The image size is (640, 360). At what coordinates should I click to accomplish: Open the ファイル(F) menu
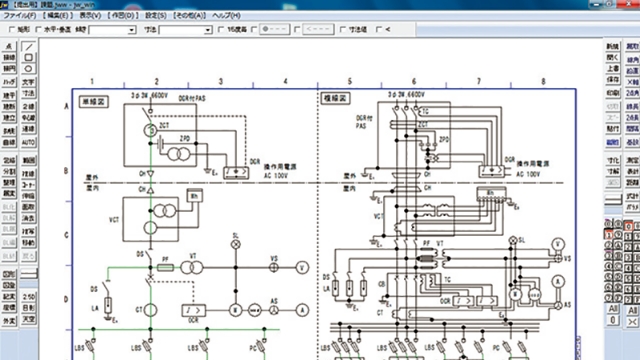[x=19, y=16]
